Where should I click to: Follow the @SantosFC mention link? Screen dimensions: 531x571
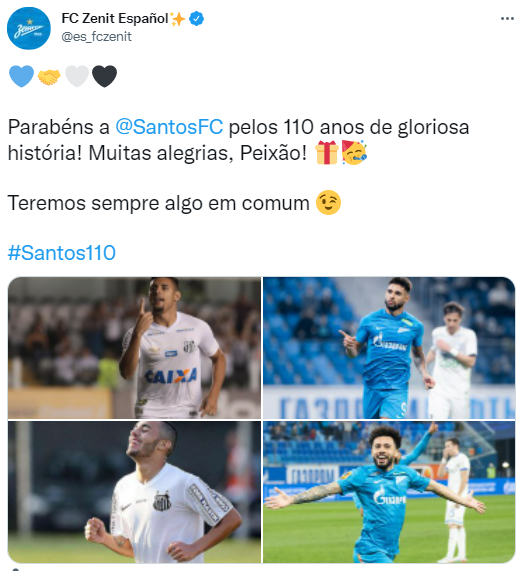coord(169,127)
